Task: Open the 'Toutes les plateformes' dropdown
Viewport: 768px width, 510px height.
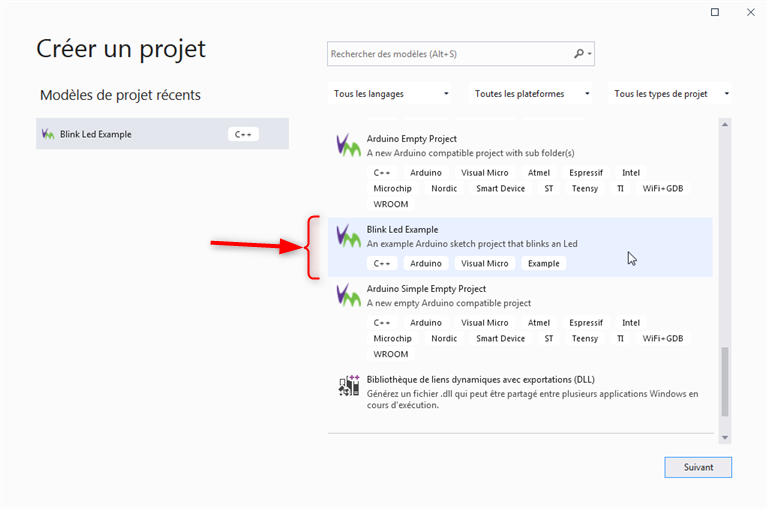Action: (530, 94)
